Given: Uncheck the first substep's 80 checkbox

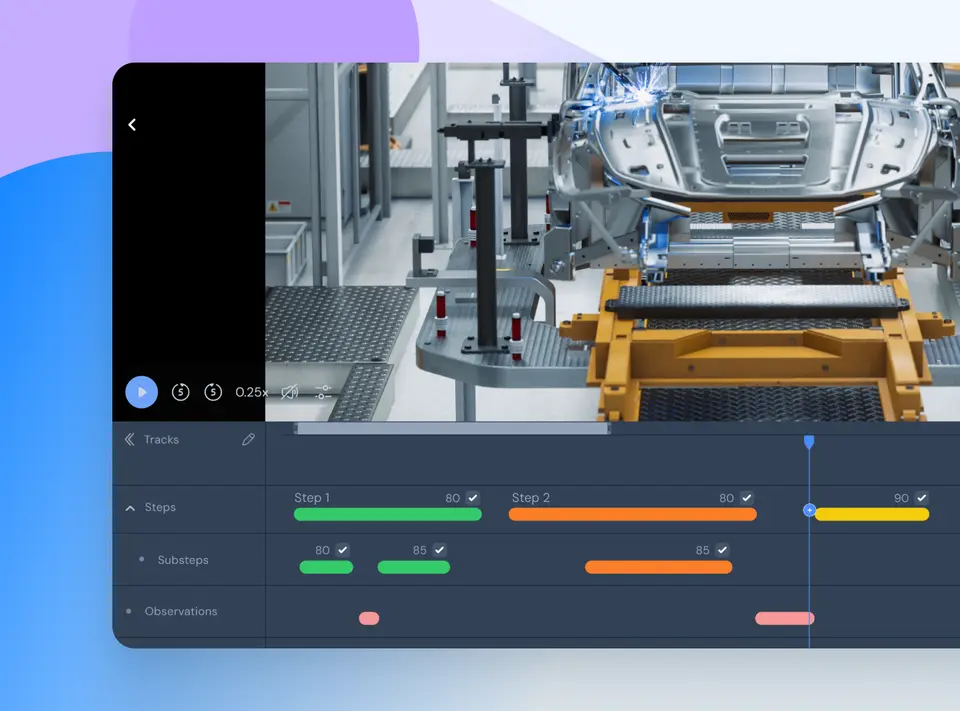Looking at the screenshot, I should pos(342,550).
